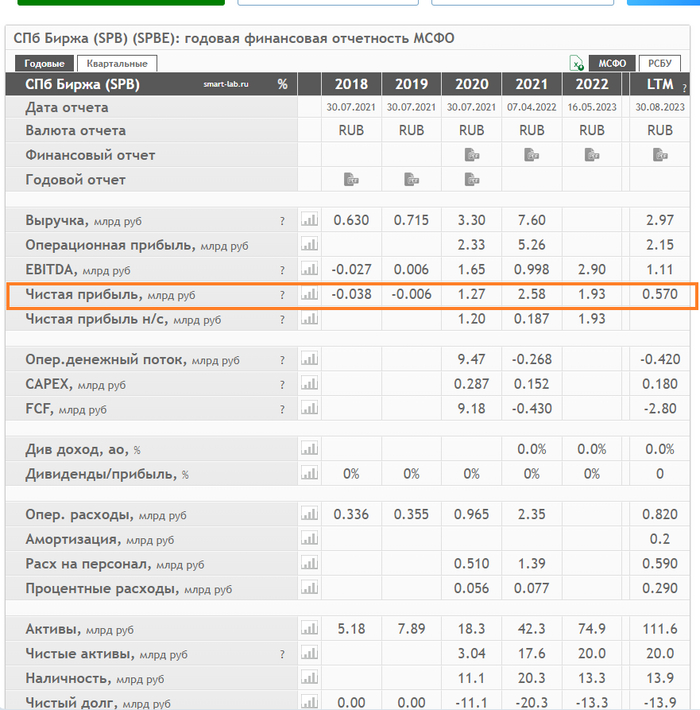This screenshot has height=710, width=700.
Task: Click the page title СПб Биржа heading
Action: [234, 38]
